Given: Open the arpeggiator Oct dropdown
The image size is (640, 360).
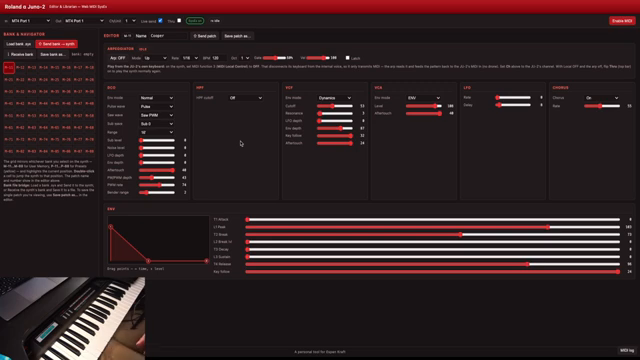Looking at the screenshot, I should tap(245, 58).
